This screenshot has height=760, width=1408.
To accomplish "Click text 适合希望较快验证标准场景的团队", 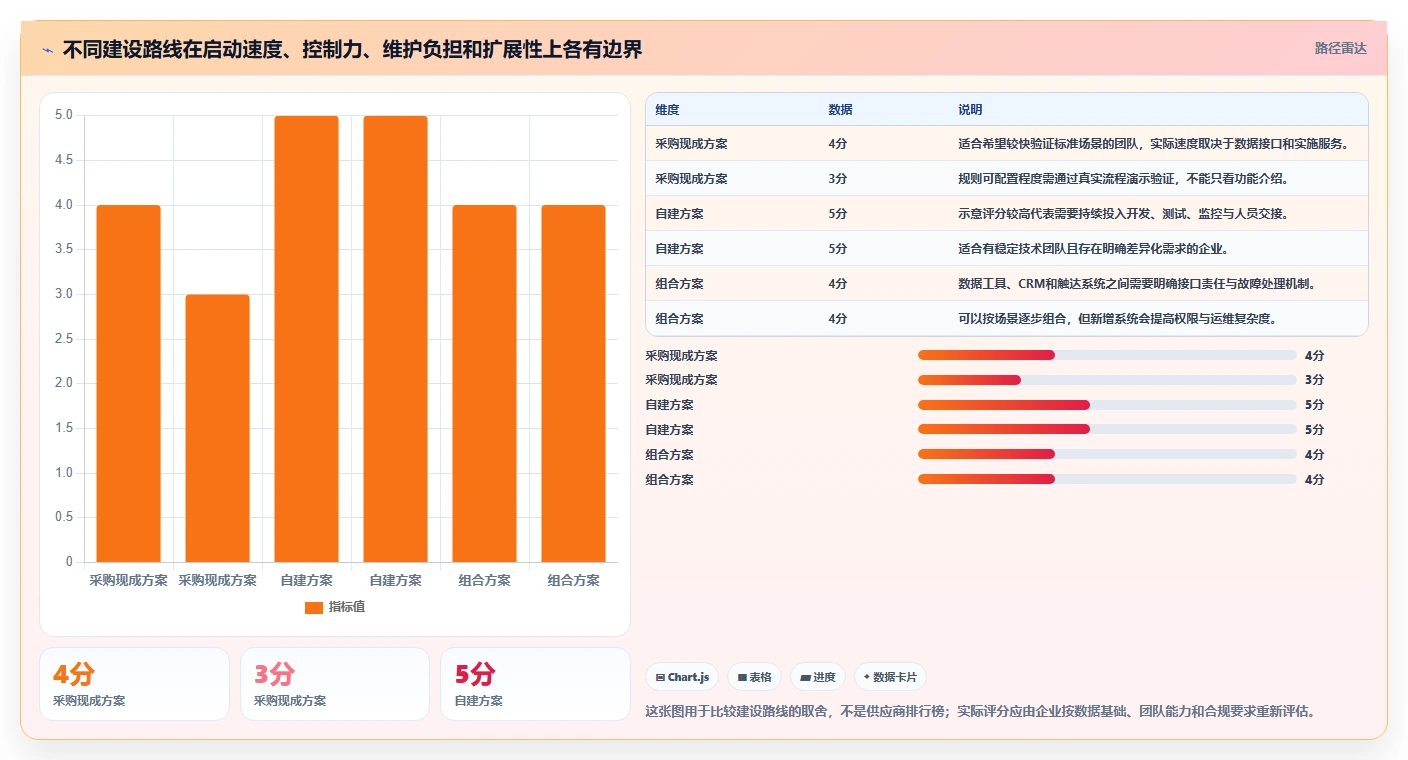I will (1052, 144).
